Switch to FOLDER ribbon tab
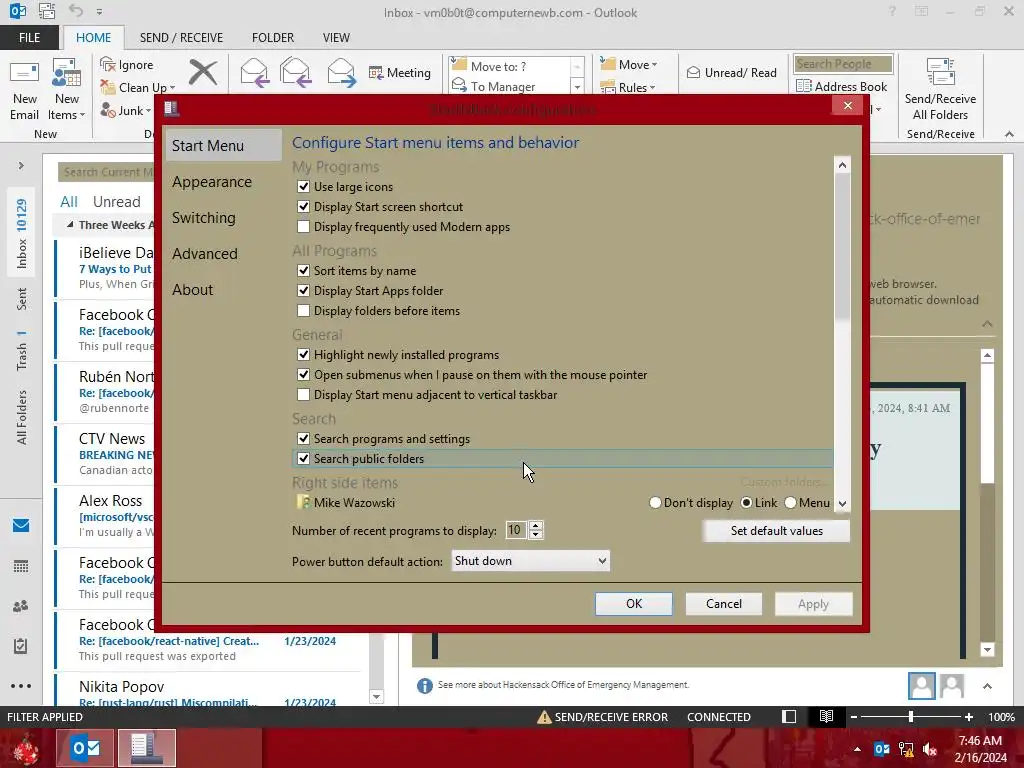The image size is (1024, 768). [273, 37]
